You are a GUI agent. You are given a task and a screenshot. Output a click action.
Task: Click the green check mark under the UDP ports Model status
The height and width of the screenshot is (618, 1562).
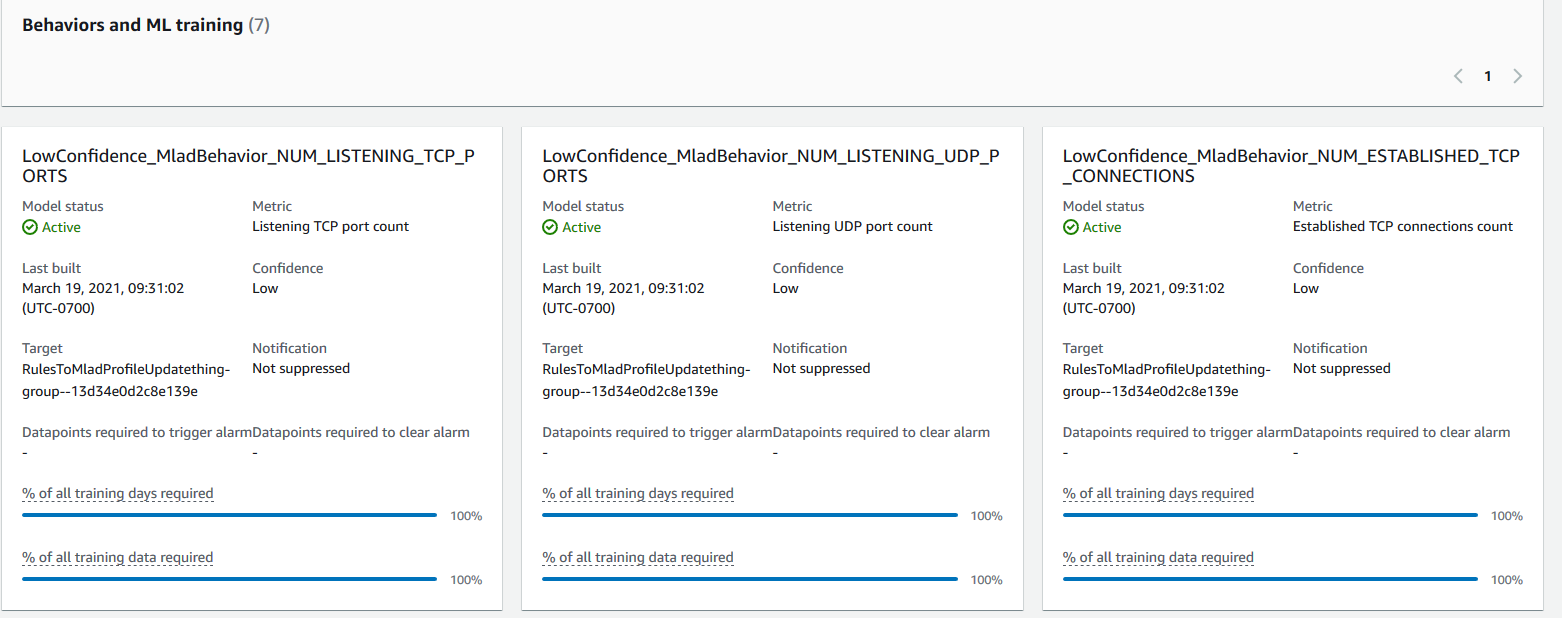click(x=549, y=227)
